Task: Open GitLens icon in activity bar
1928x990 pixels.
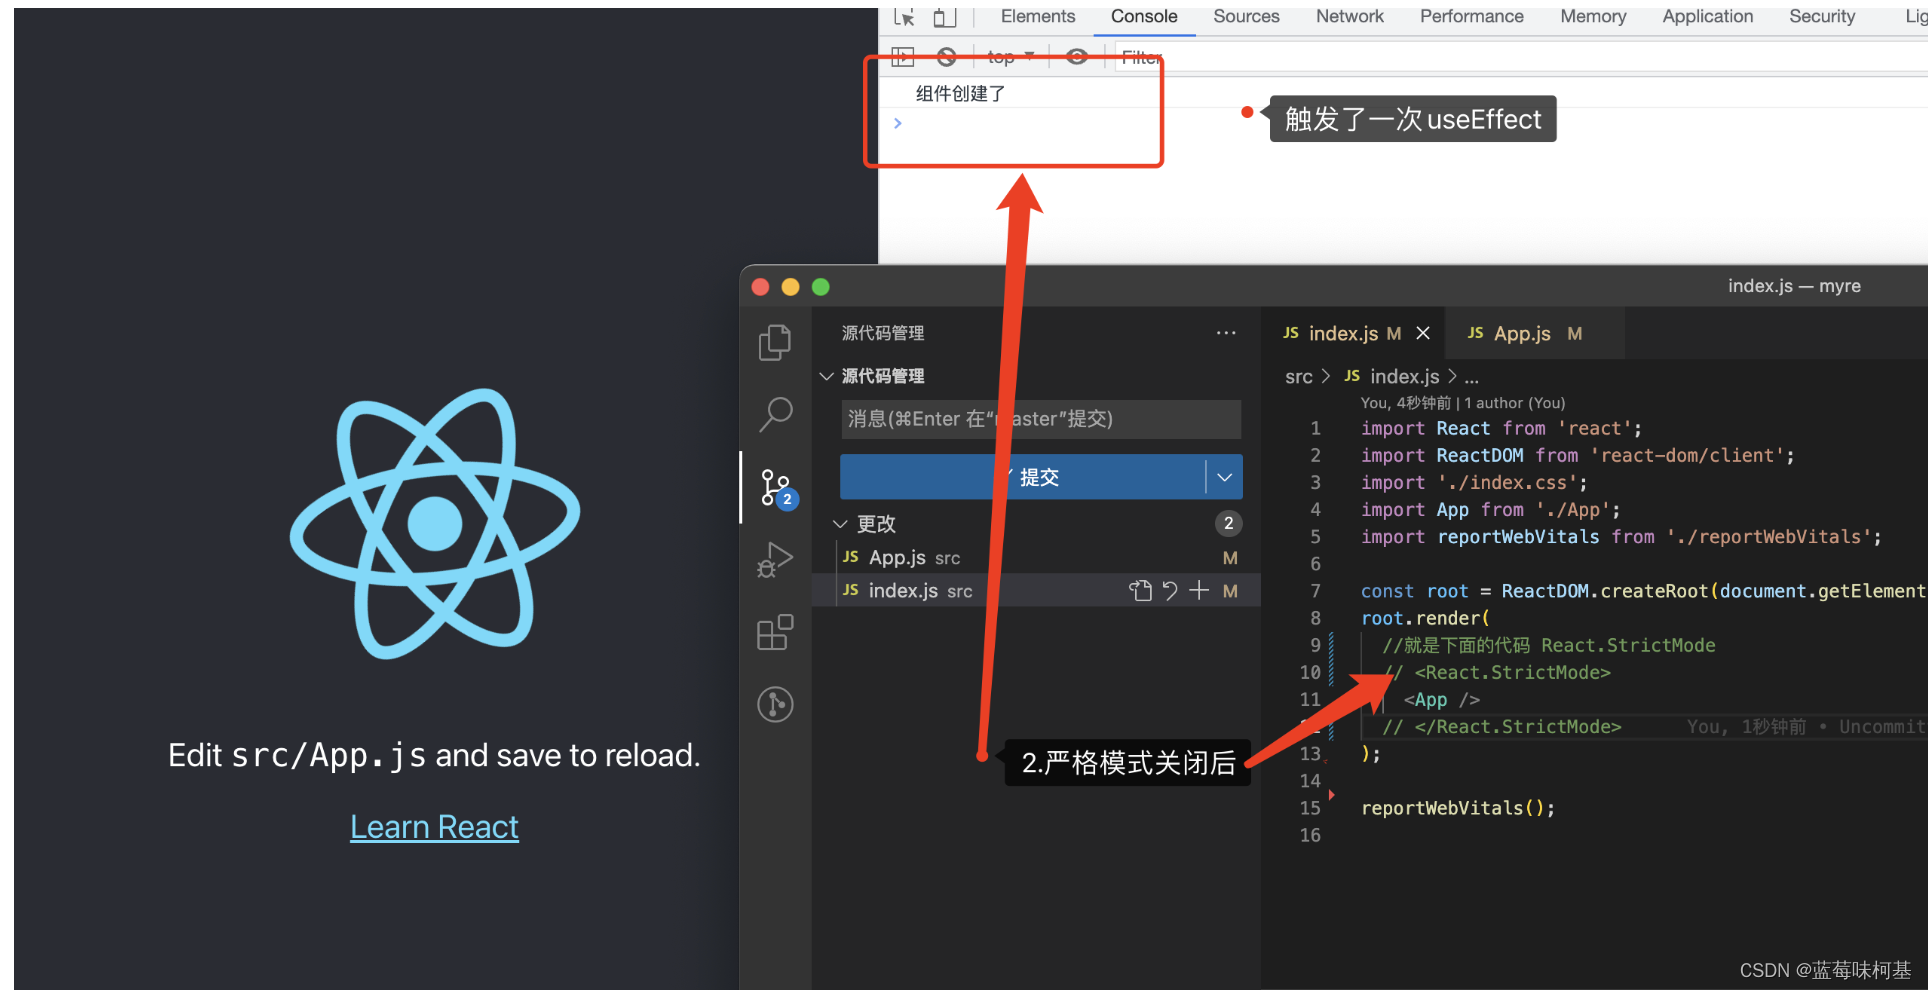Action: 775,704
